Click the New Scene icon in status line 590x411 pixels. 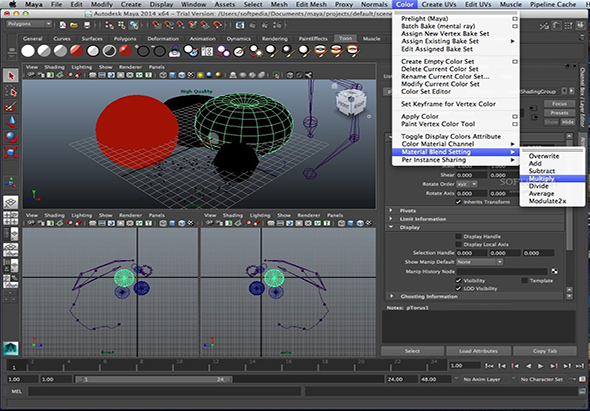pos(63,25)
